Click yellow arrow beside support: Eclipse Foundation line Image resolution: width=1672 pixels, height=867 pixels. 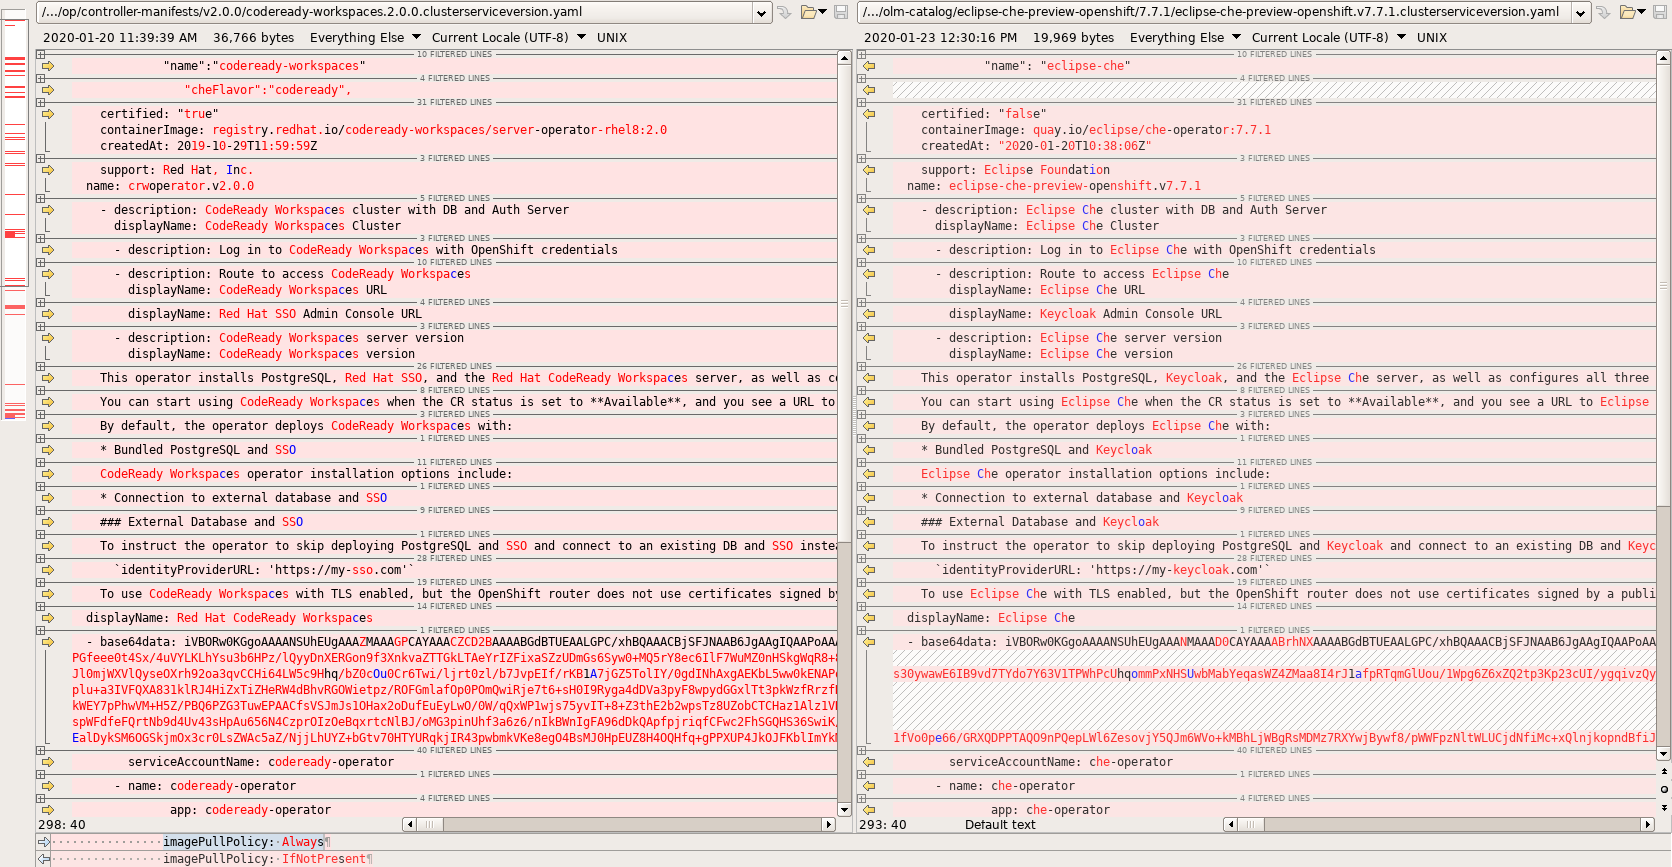[869, 170]
